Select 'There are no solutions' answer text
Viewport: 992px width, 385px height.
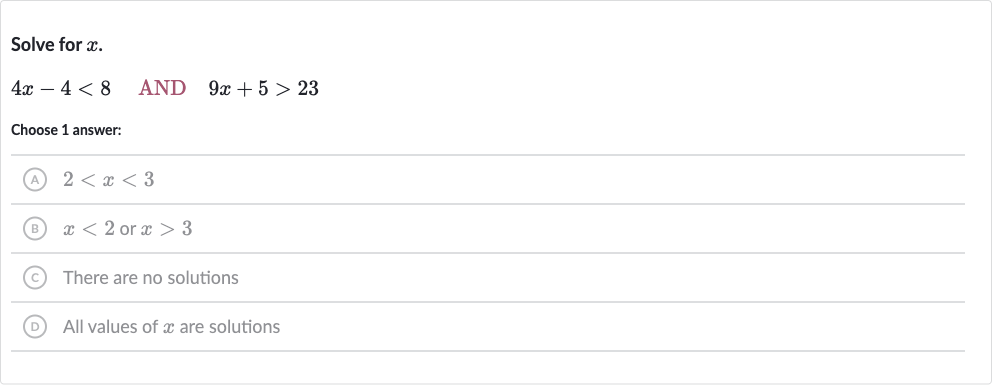pyautogui.click(x=151, y=278)
